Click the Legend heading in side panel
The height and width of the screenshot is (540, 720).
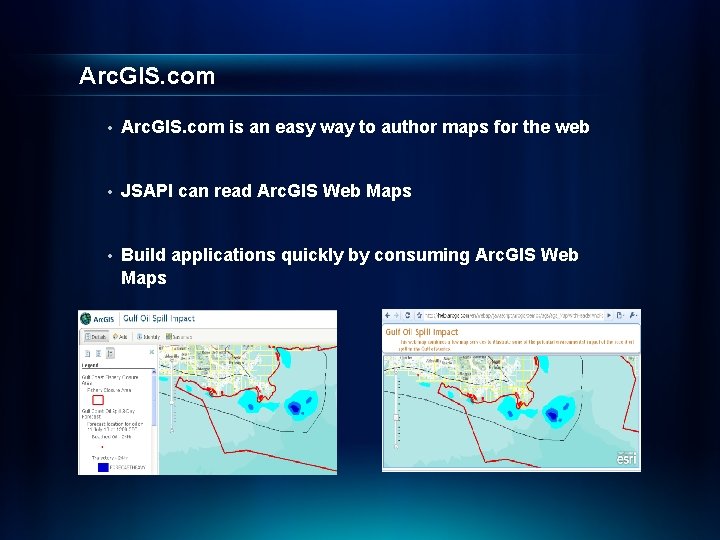(90, 365)
